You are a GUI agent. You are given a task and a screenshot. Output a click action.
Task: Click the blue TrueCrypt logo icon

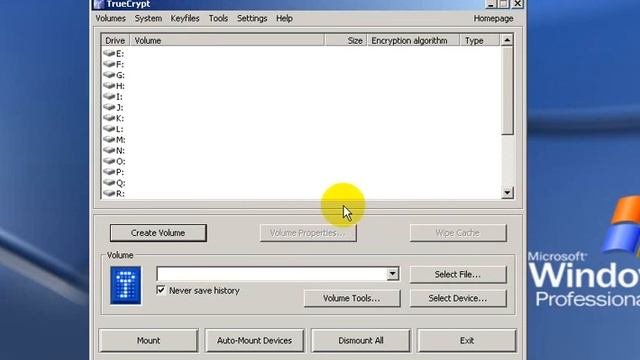pos(126,285)
